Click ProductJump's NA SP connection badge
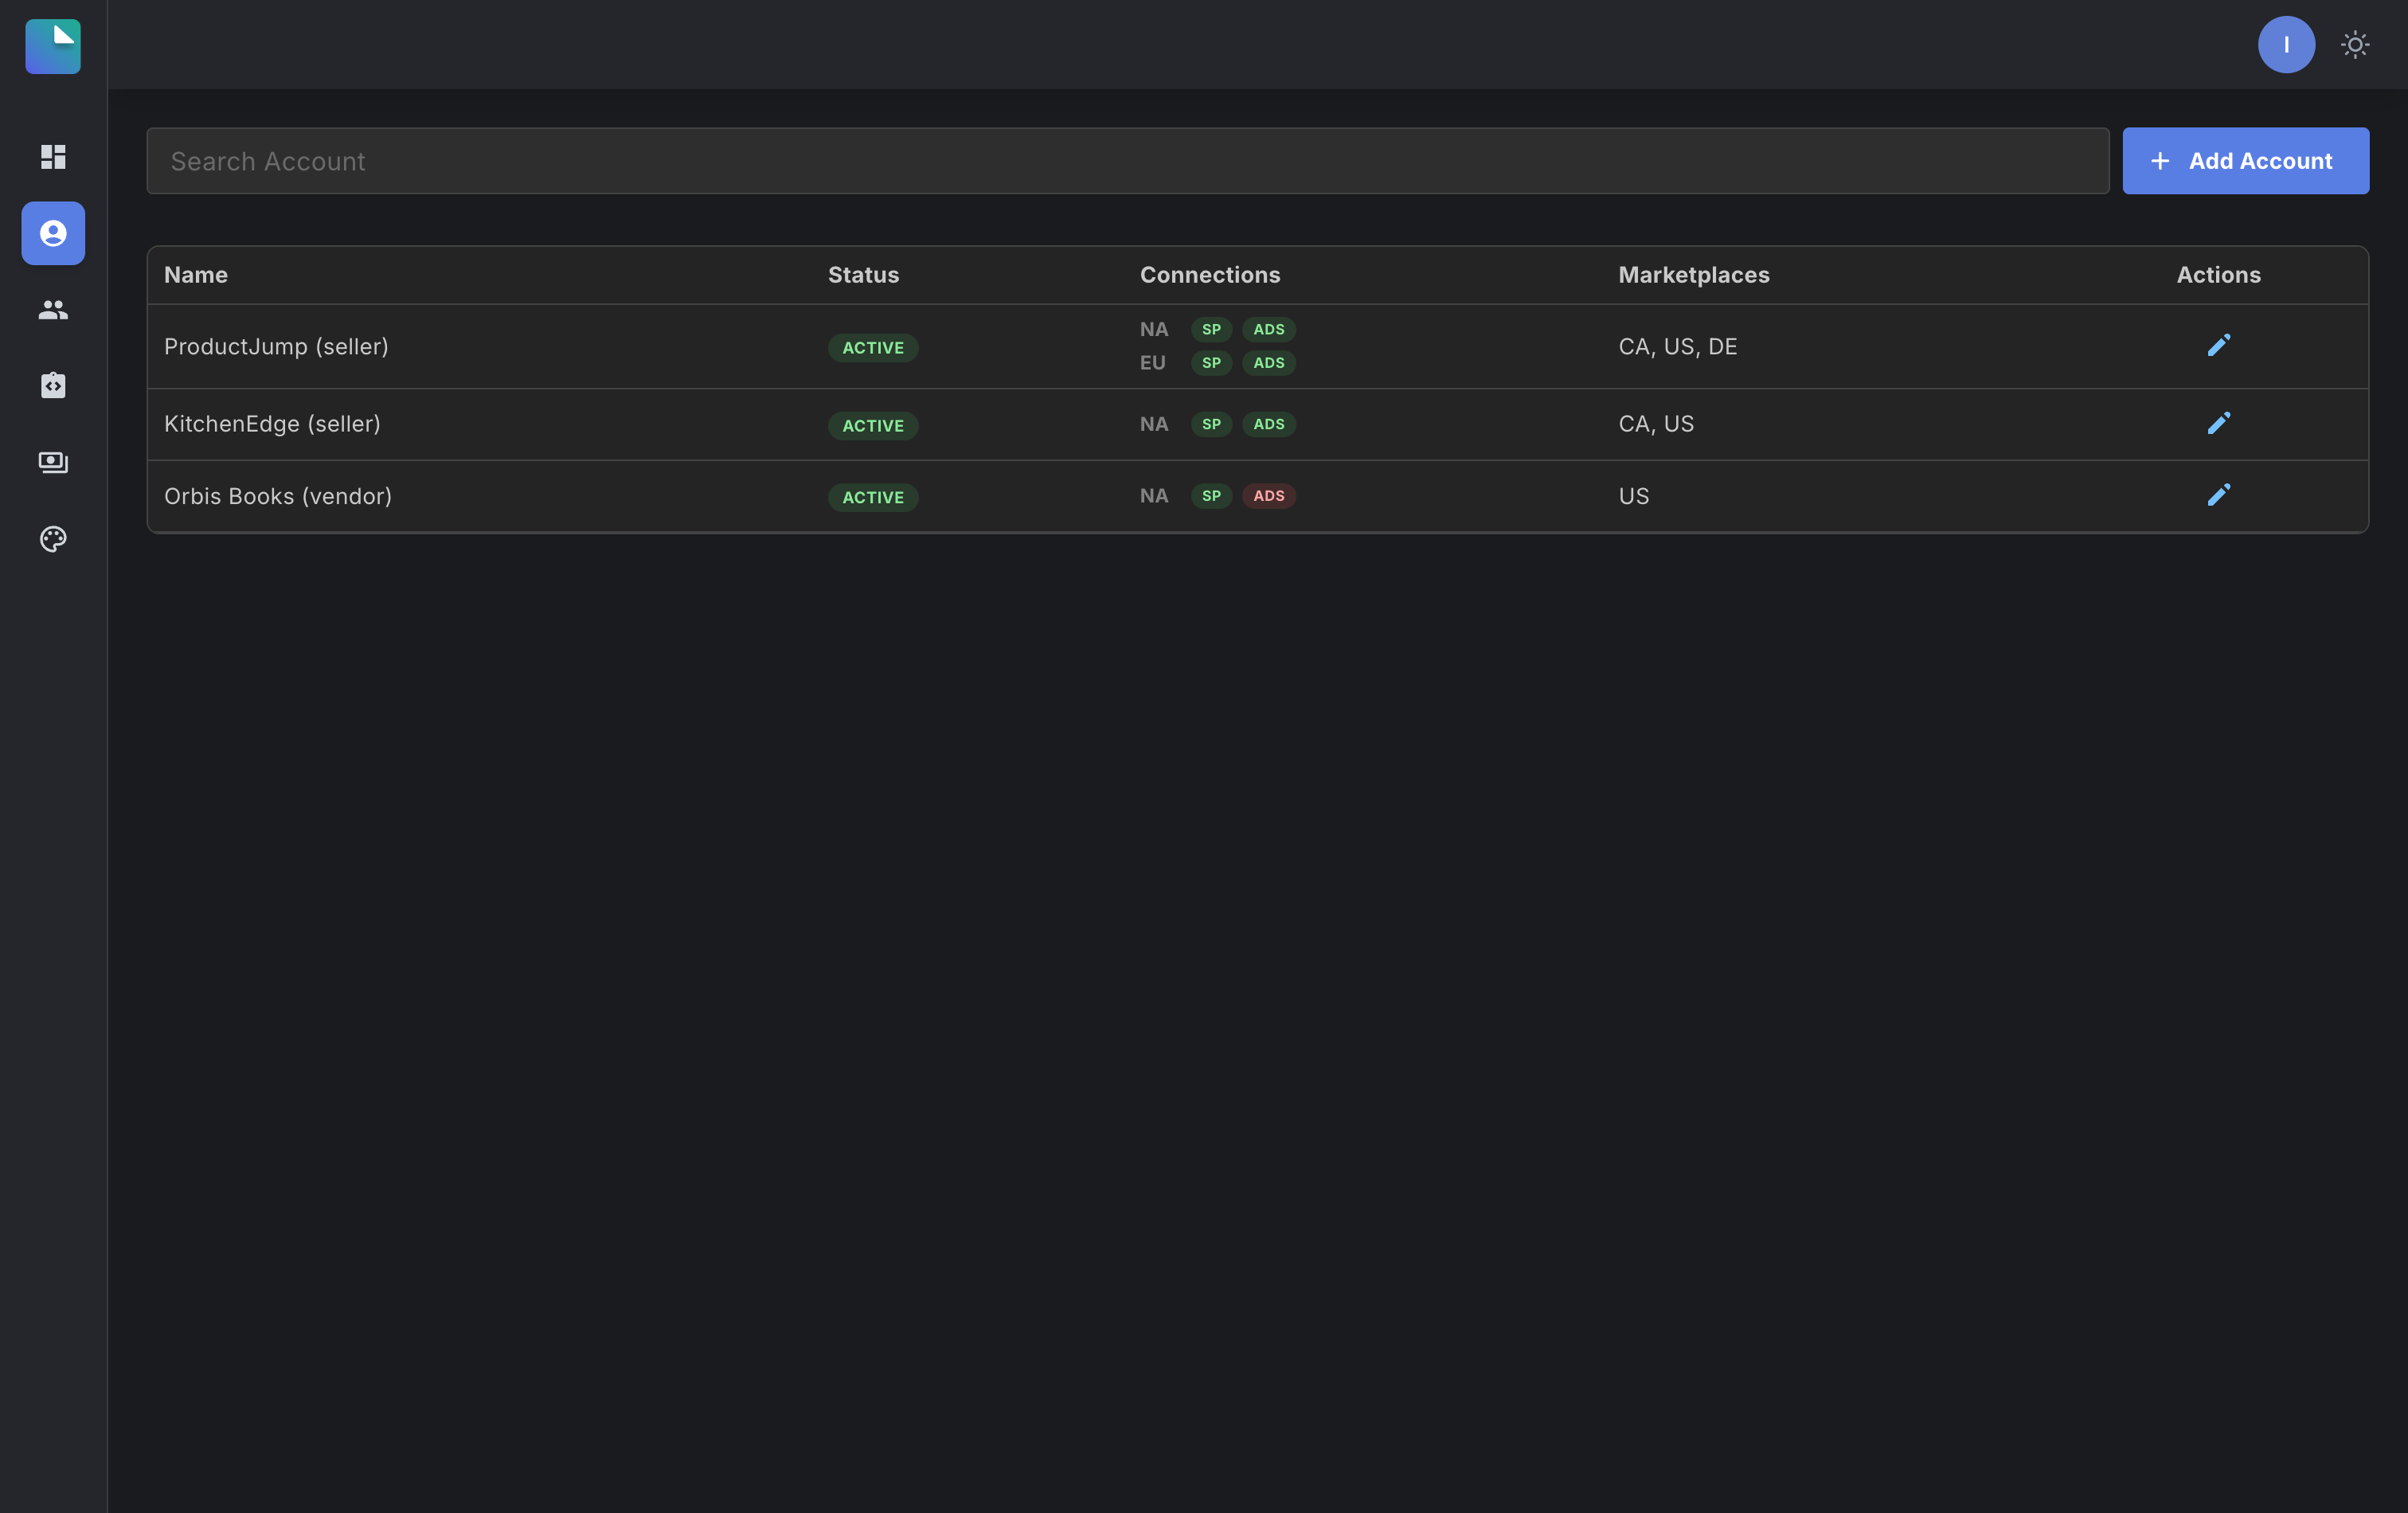Viewport: 2408px width, 1513px height. click(1211, 330)
